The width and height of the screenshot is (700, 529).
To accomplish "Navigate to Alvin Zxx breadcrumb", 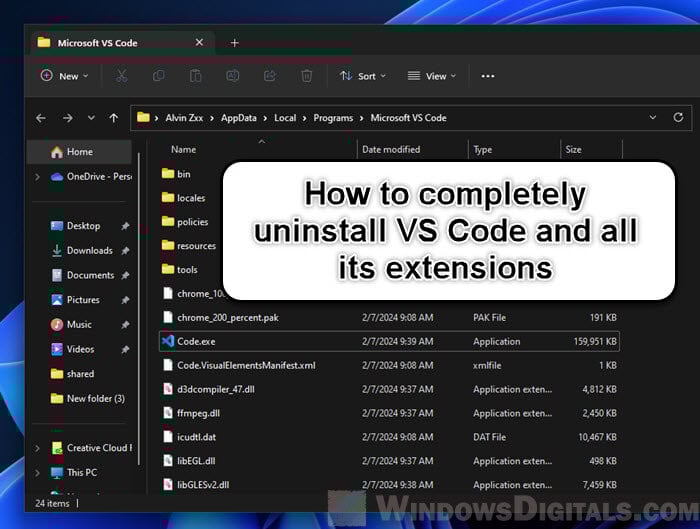I will 184,118.
